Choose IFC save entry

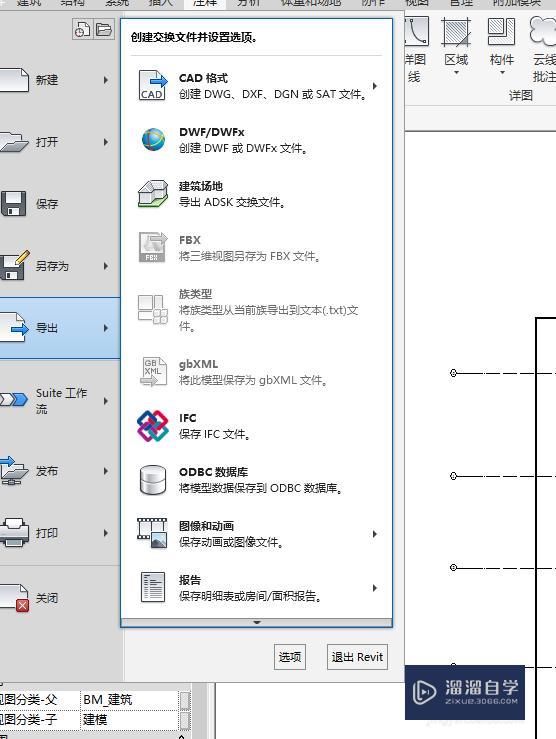tap(256, 426)
